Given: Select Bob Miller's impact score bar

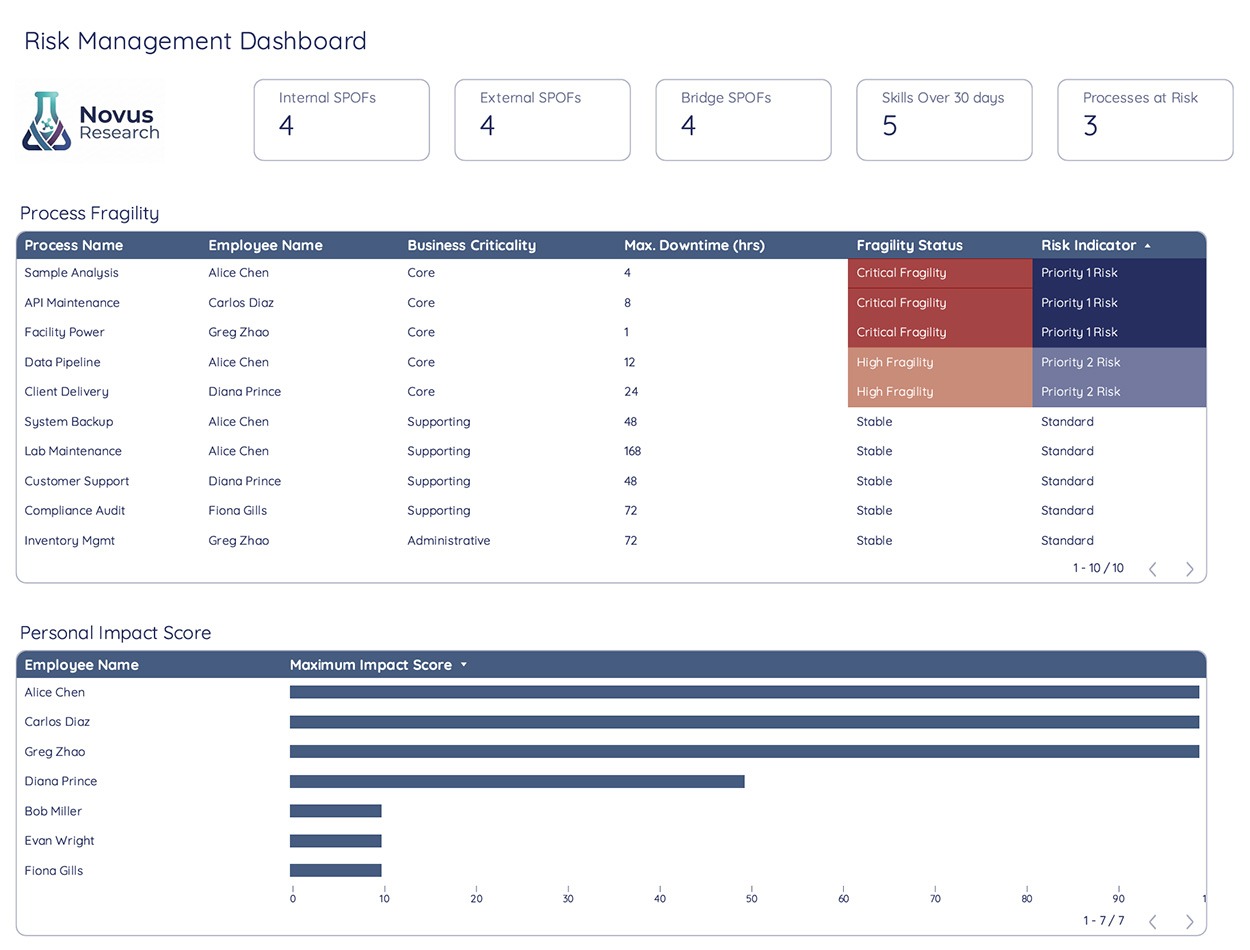Looking at the screenshot, I should coord(336,811).
